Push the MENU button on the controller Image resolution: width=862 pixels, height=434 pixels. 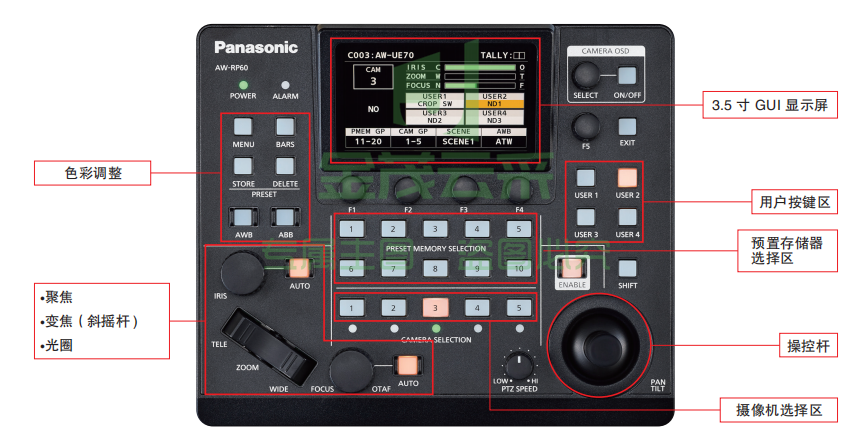pos(243,126)
